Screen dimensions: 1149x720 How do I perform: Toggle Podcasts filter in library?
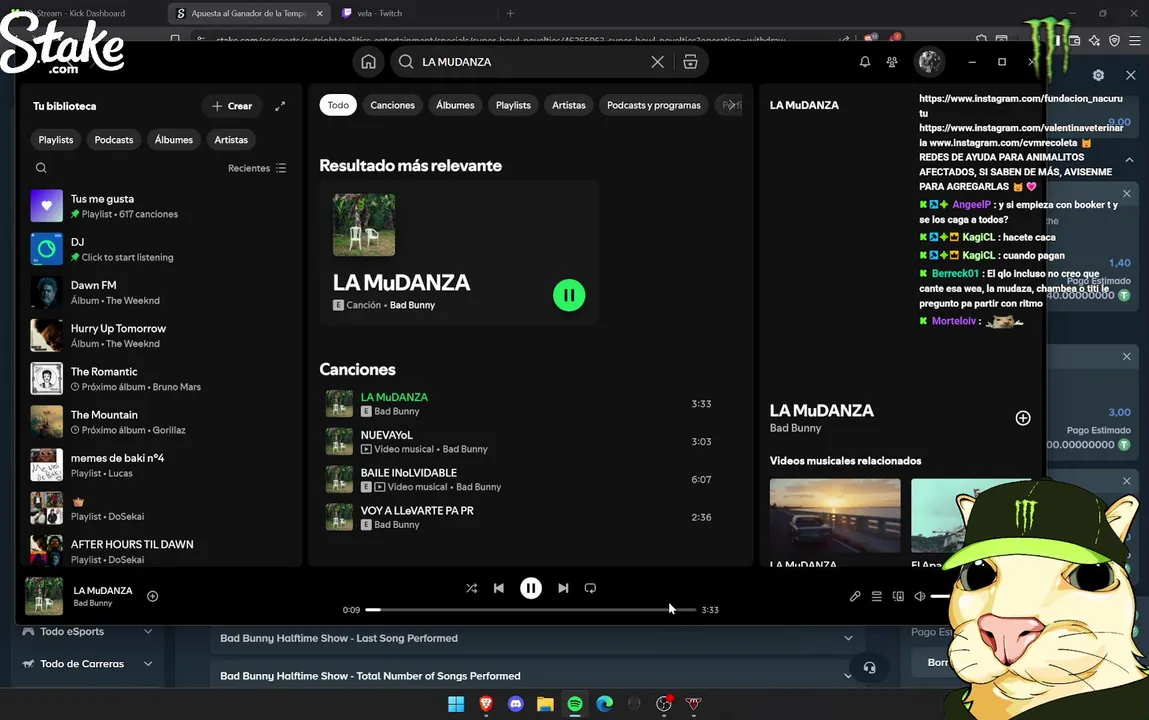point(114,140)
